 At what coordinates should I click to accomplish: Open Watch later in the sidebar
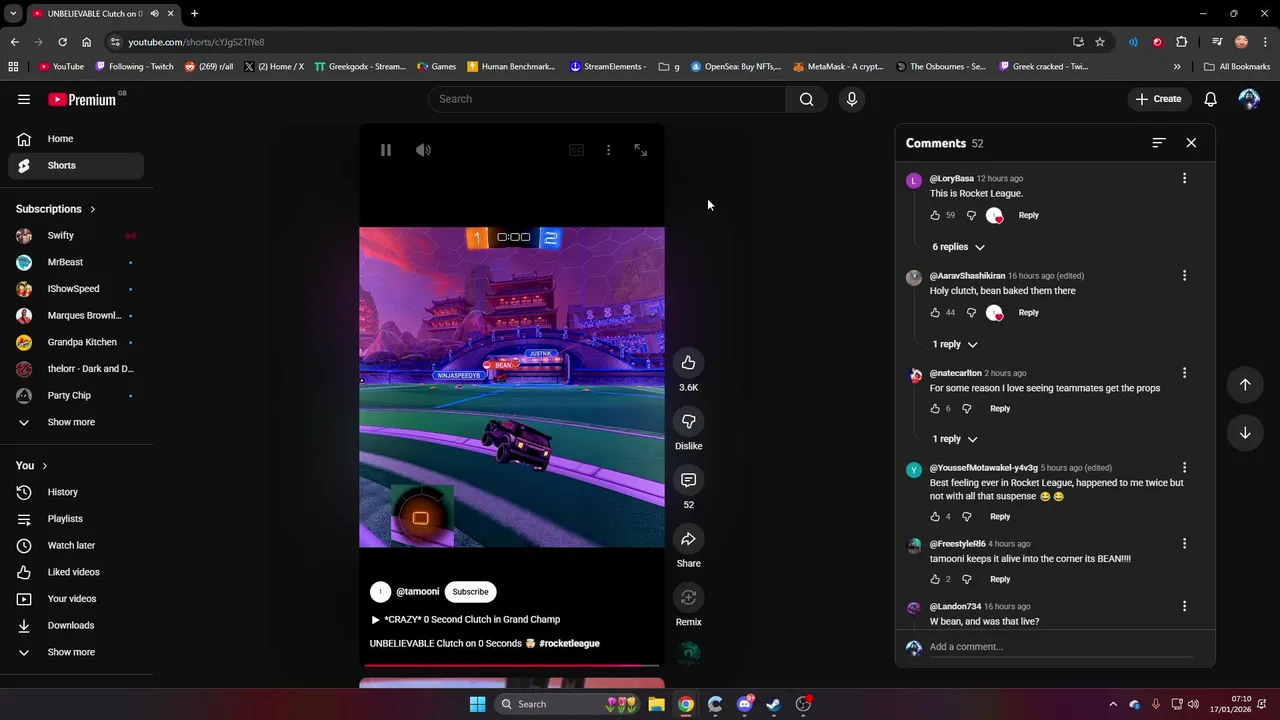coord(76,546)
